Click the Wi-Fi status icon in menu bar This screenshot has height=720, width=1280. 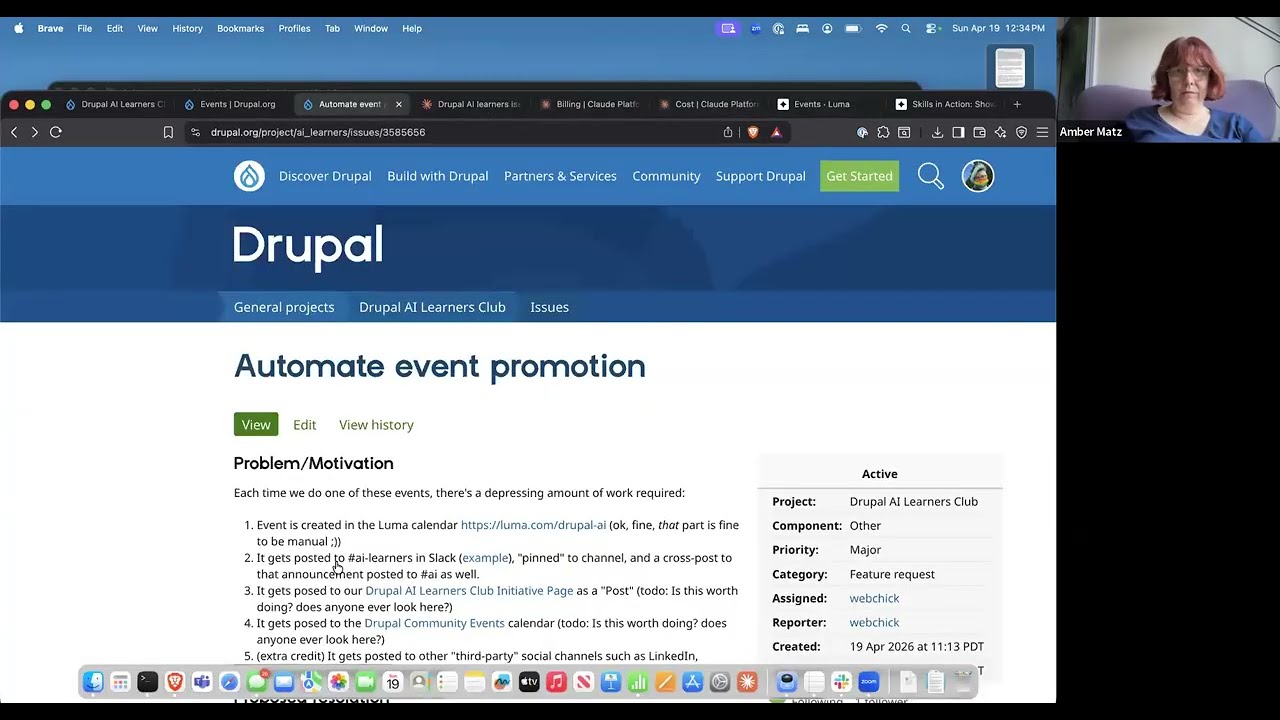[881, 28]
